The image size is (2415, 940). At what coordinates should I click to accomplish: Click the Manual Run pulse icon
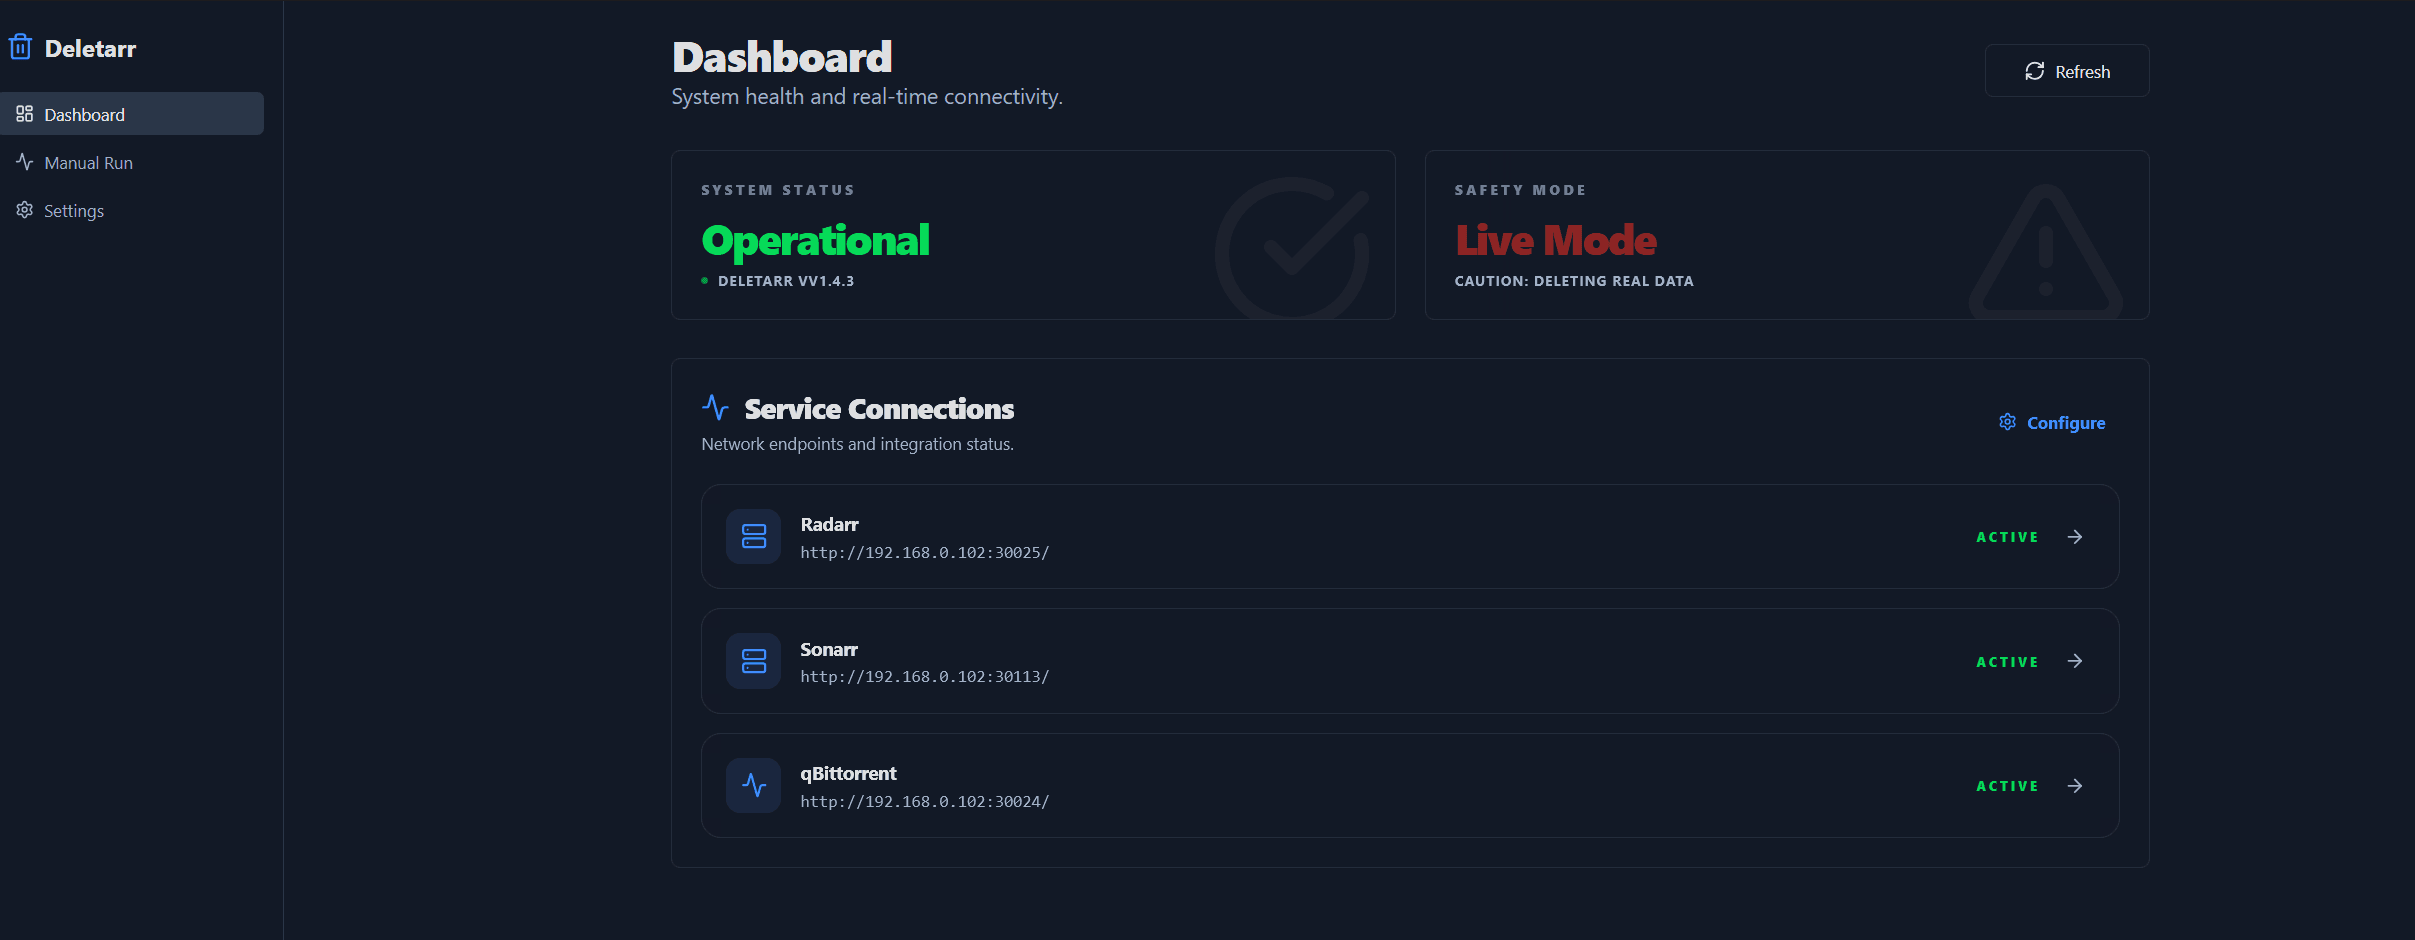(25, 162)
